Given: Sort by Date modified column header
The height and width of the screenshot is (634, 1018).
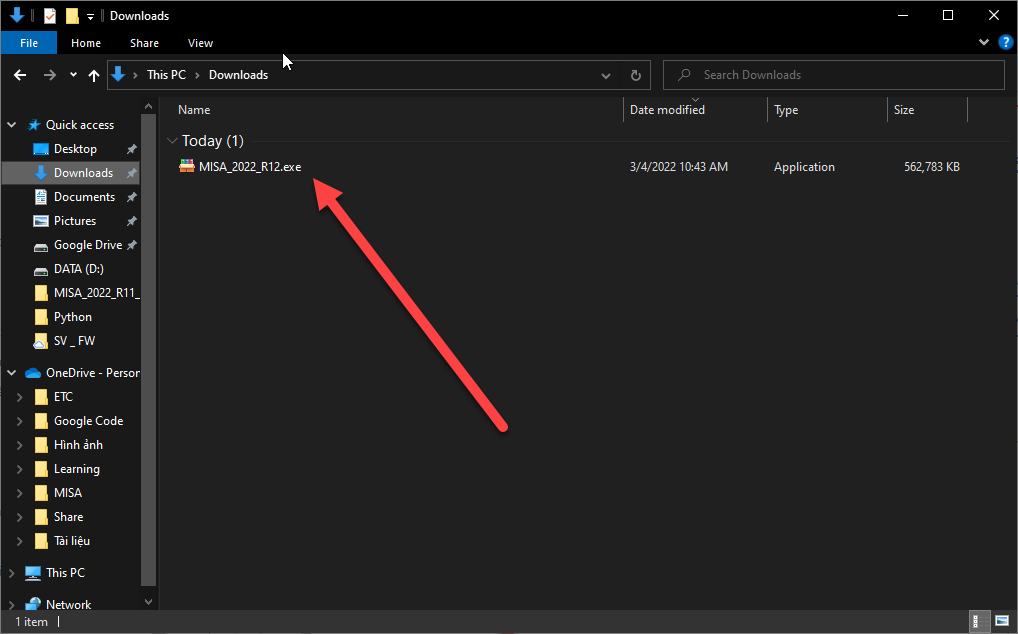Looking at the screenshot, I should pyautogui.click(x=667, y=110).
